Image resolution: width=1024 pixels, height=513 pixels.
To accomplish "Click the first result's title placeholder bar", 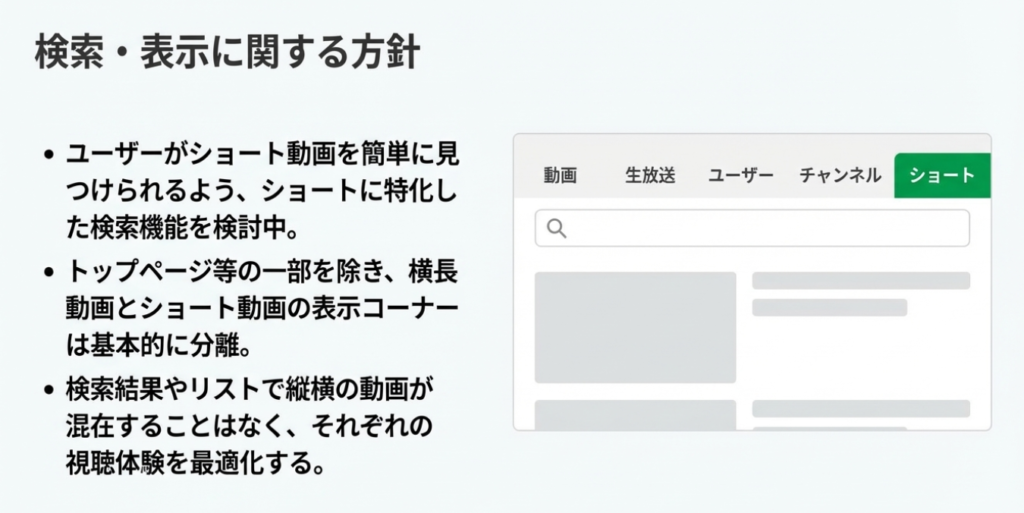I will (x=860, y=281).
